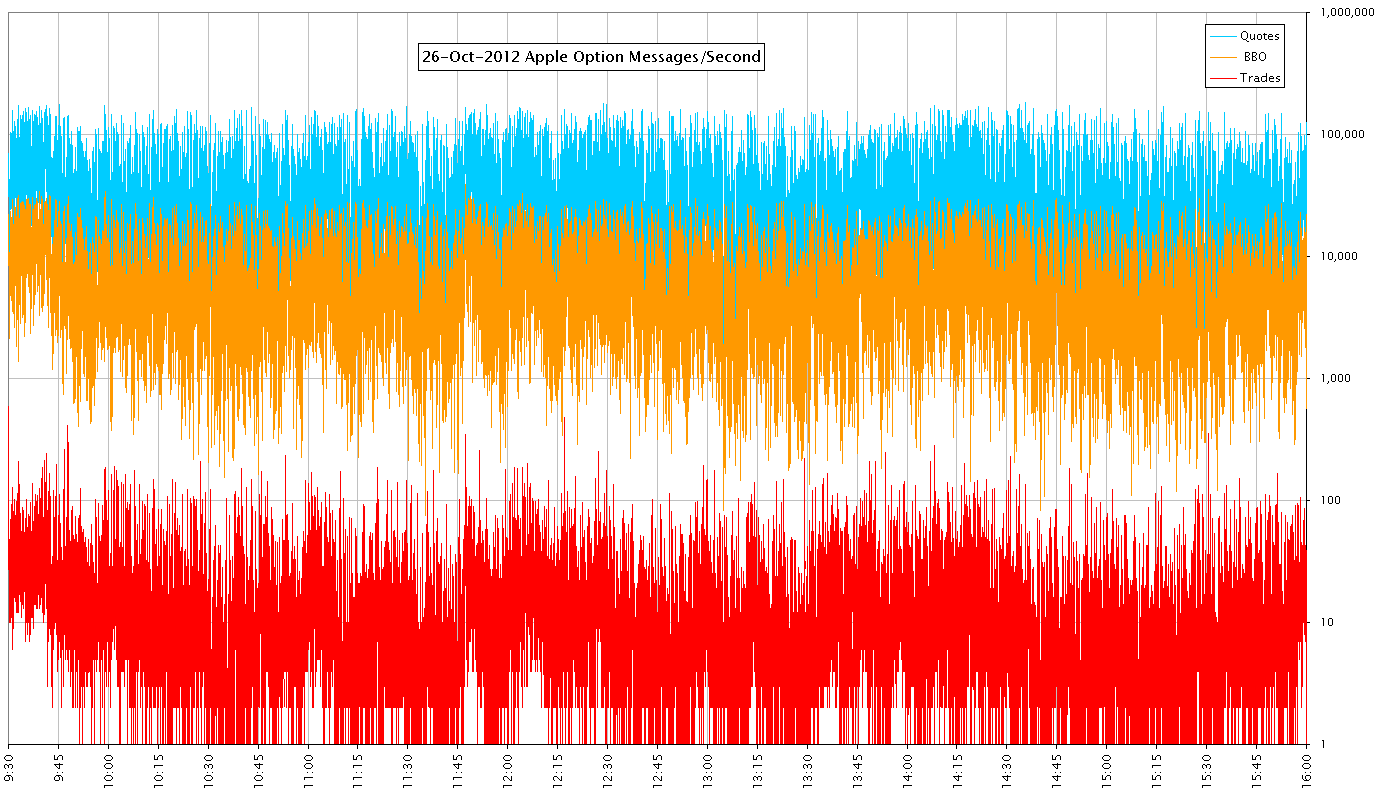The width and height of the screenshot is (1377, 792).
Task: Click the 13:30 time axis label
Action: click(809, 769)
